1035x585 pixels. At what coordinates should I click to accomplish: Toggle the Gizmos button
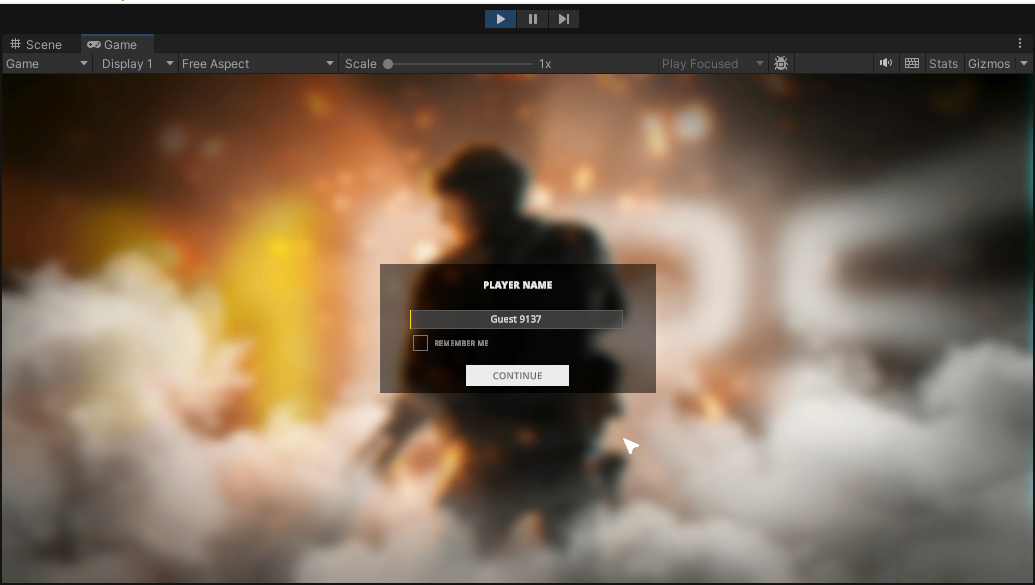(988, 63)
